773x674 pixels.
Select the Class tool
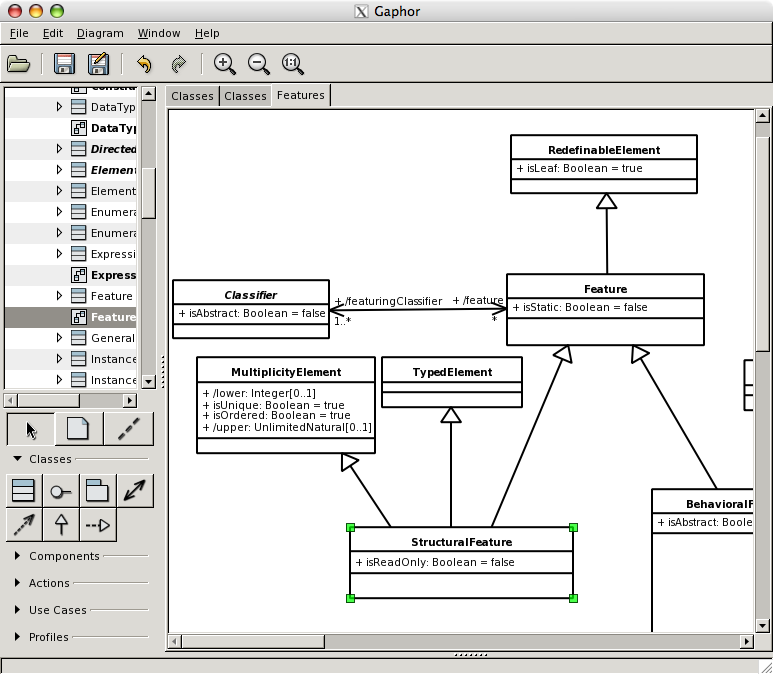pyautogui.click(x=24, y=491)
